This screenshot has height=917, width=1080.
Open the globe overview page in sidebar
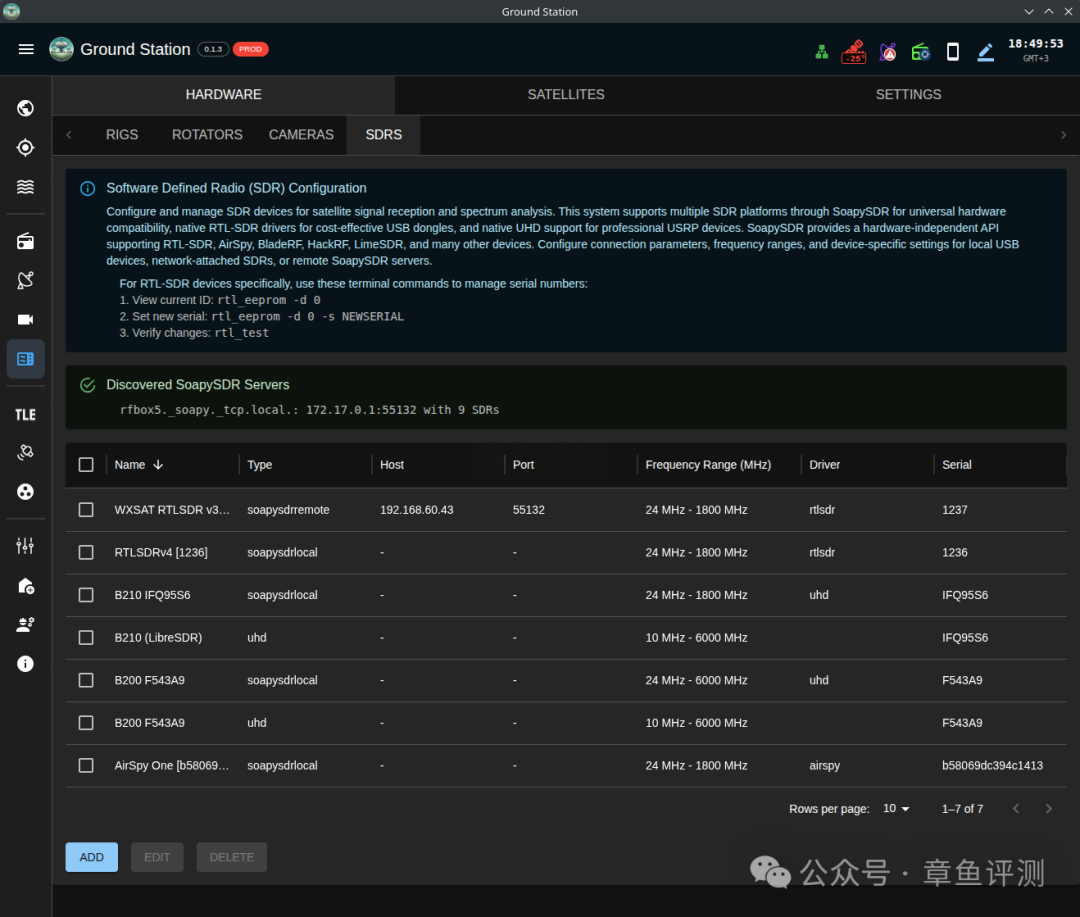[25, 108]
